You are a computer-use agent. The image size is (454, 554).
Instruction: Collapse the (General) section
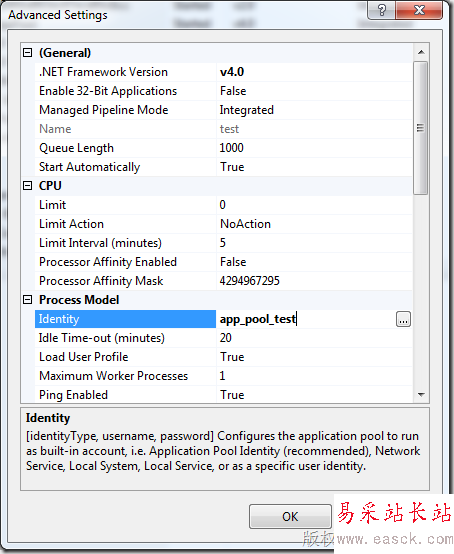28,53
